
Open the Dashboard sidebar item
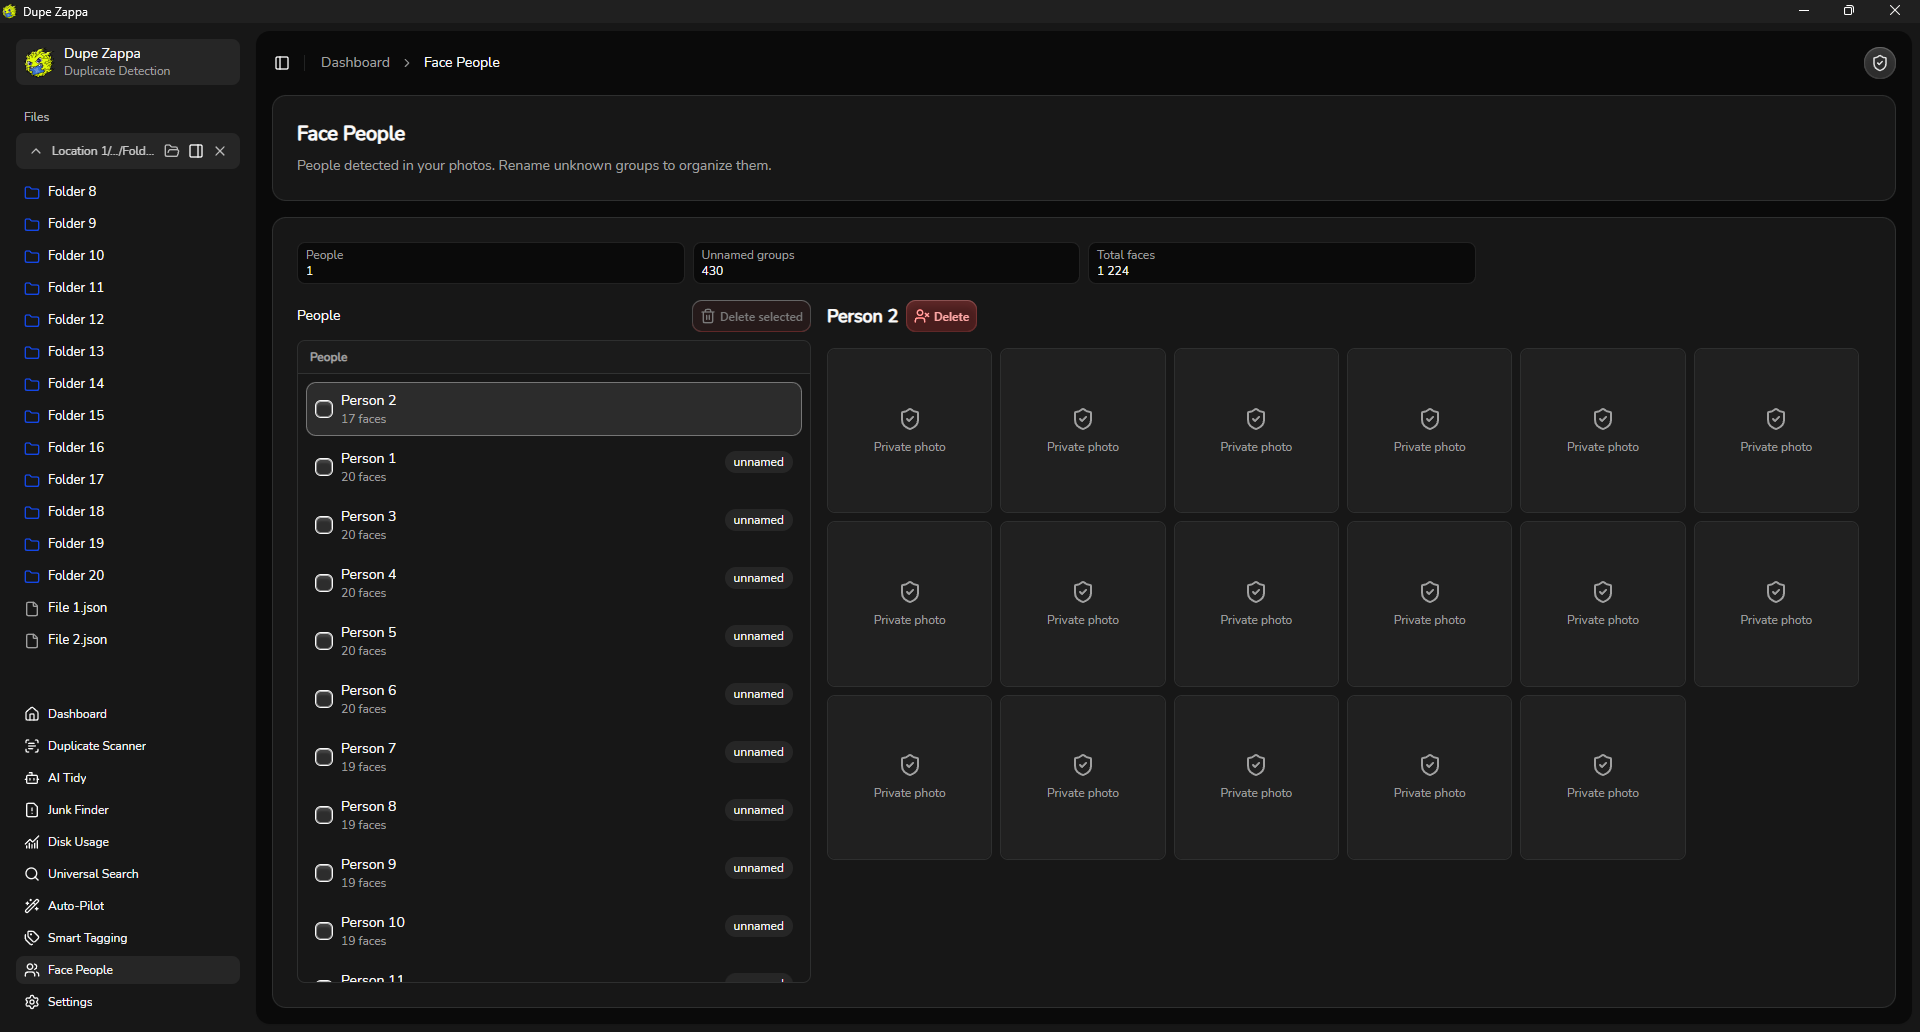tap(128, 714)
